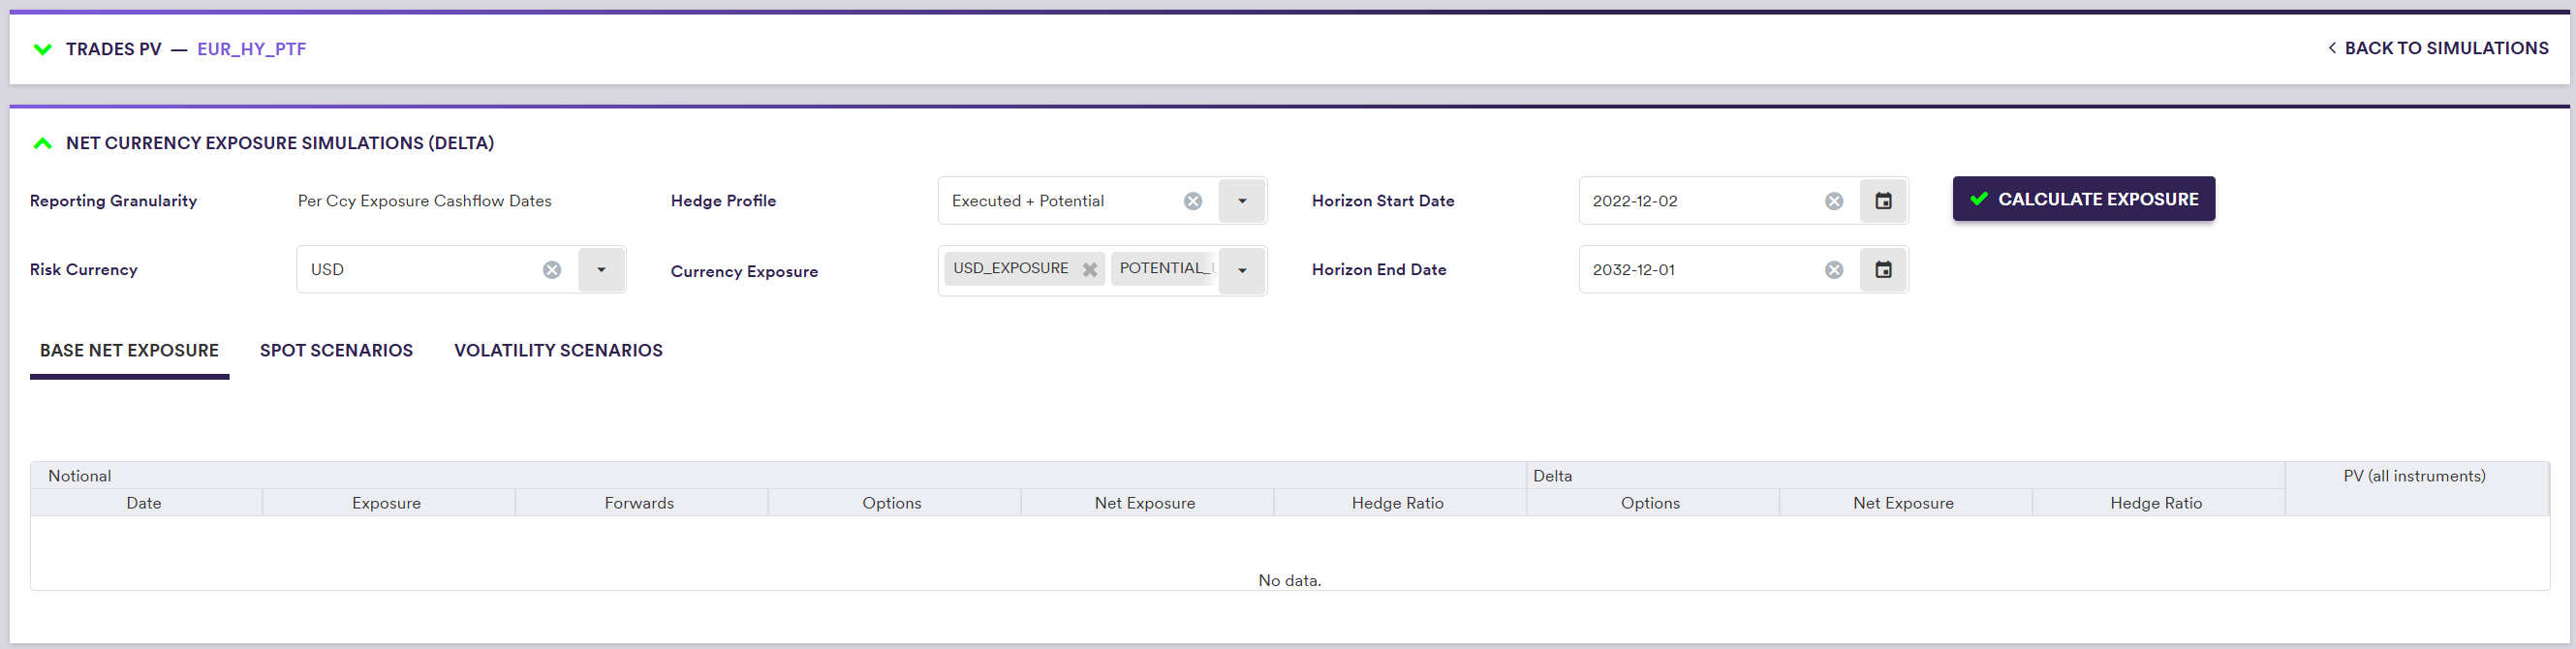Open the Risk Currency dropdown
The image size is (2576, 649).
601,270
